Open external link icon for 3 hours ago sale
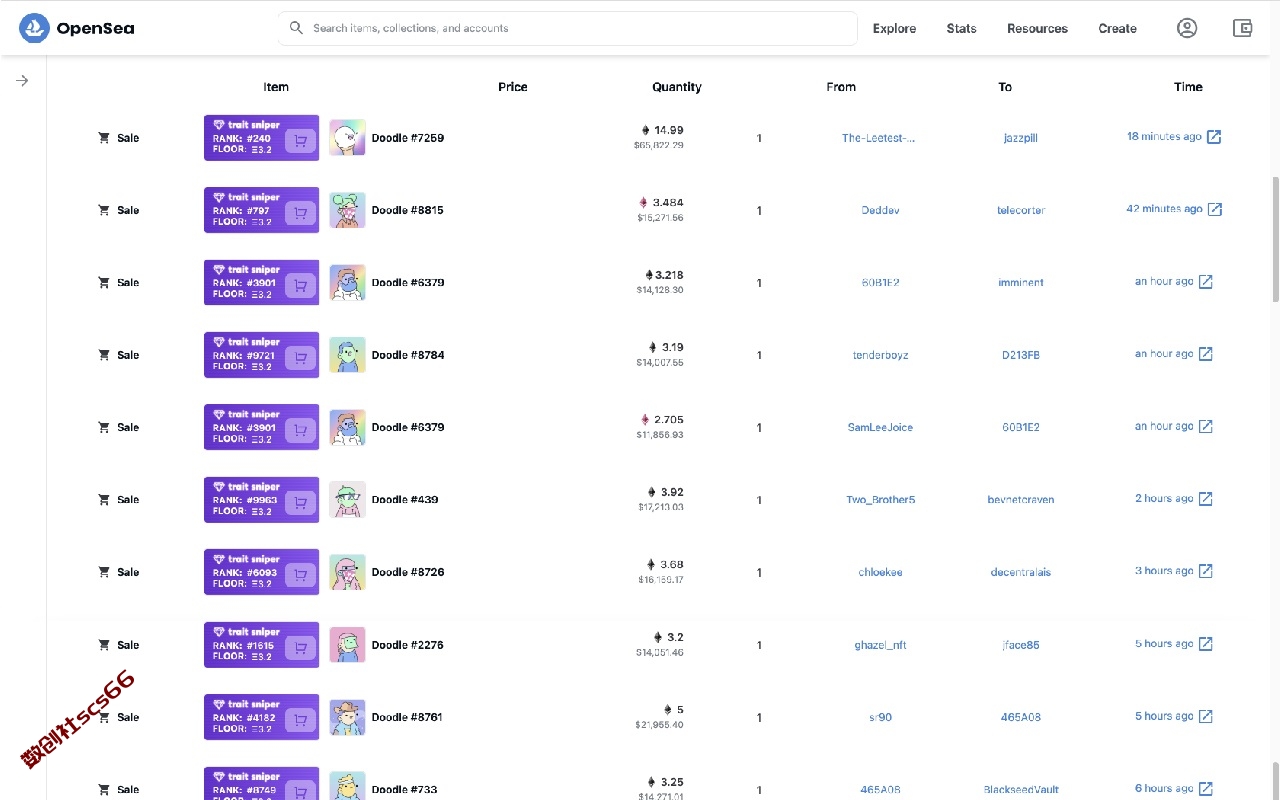1280x800 pixels. point(1206,571)
